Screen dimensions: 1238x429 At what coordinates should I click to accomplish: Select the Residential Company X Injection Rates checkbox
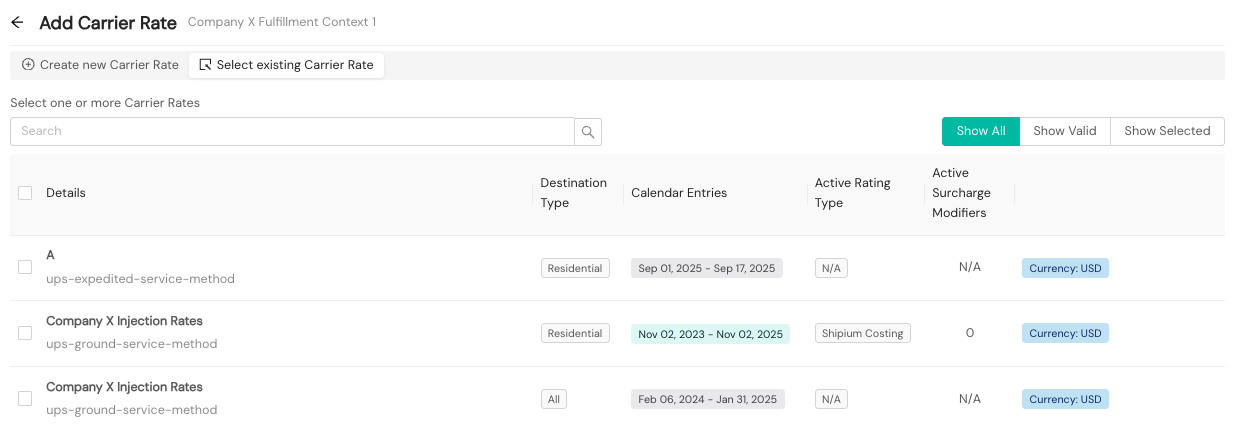(x=25, y=333)
